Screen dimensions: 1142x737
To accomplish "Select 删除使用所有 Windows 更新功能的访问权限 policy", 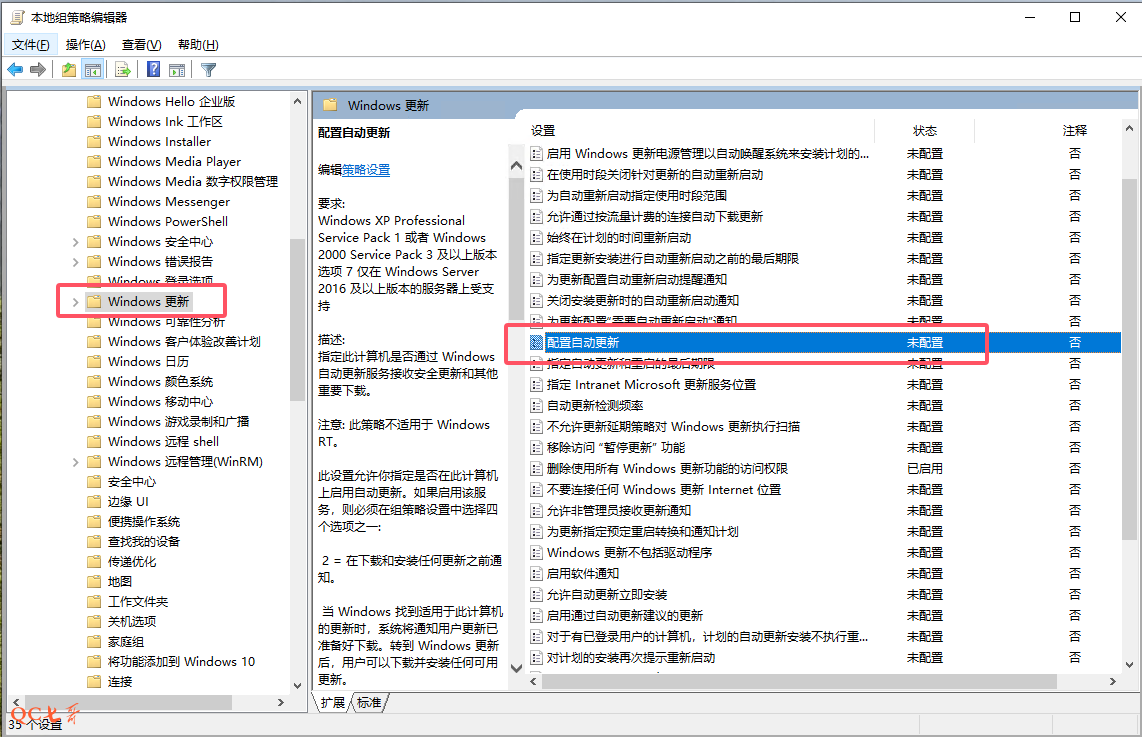I will [667, 468].
